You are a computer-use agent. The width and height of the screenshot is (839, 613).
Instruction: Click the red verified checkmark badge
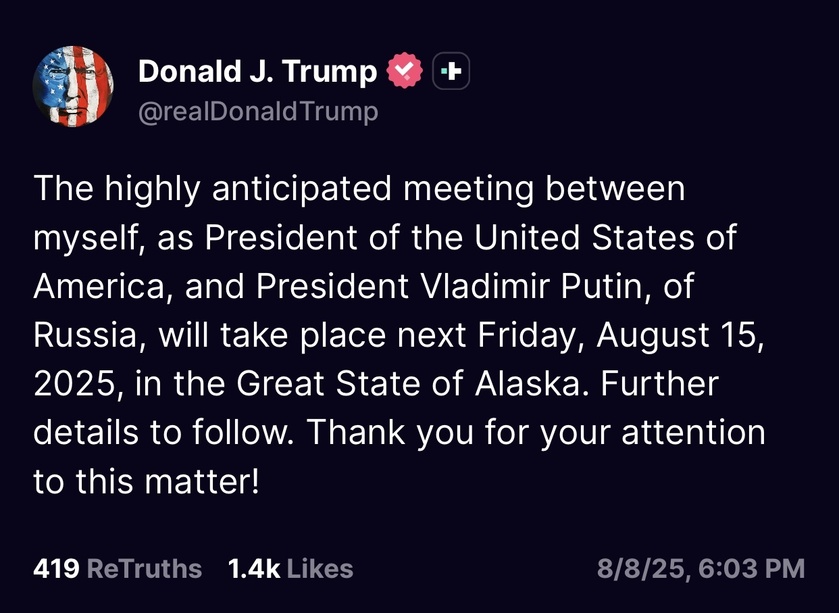[405, 71]
